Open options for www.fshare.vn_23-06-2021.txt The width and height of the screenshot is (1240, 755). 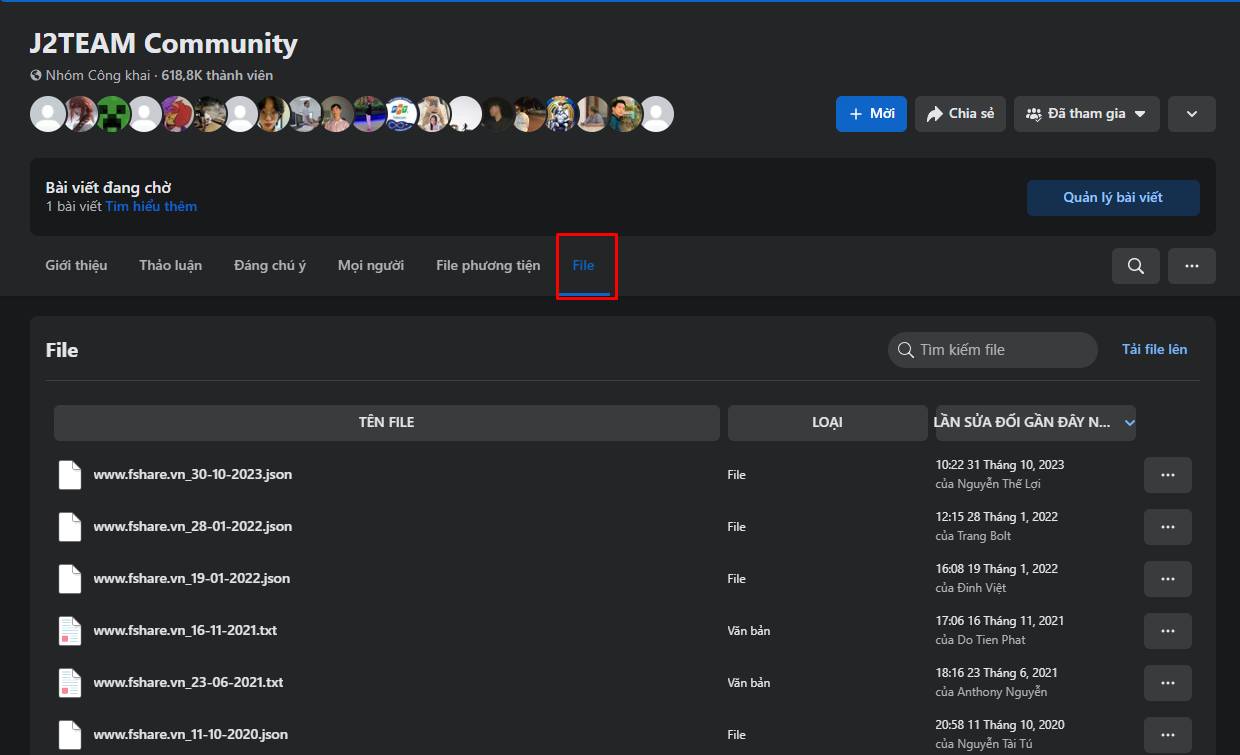1168,683
